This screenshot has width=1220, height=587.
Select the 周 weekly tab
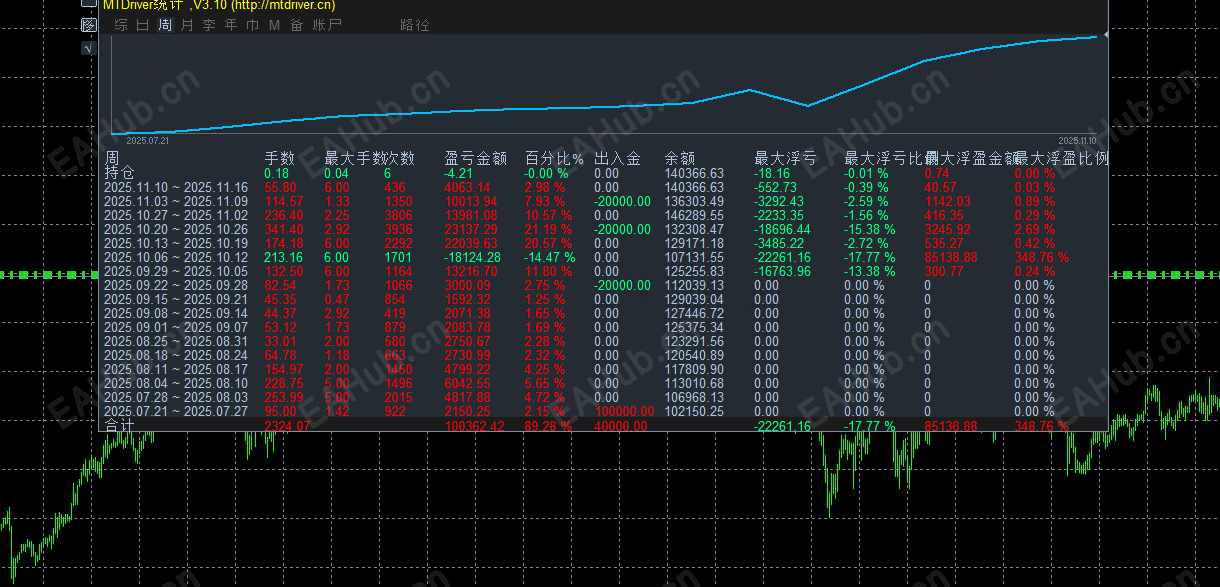(165, 25)
